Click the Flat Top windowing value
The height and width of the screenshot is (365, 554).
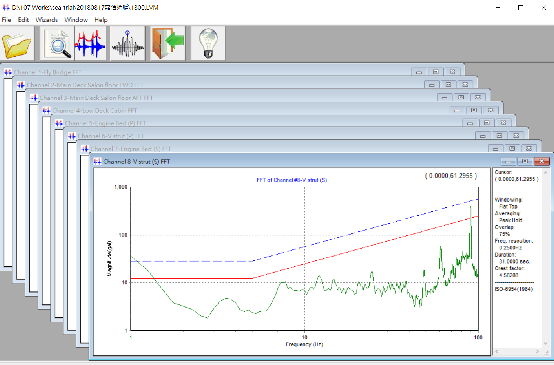point(508,206)
